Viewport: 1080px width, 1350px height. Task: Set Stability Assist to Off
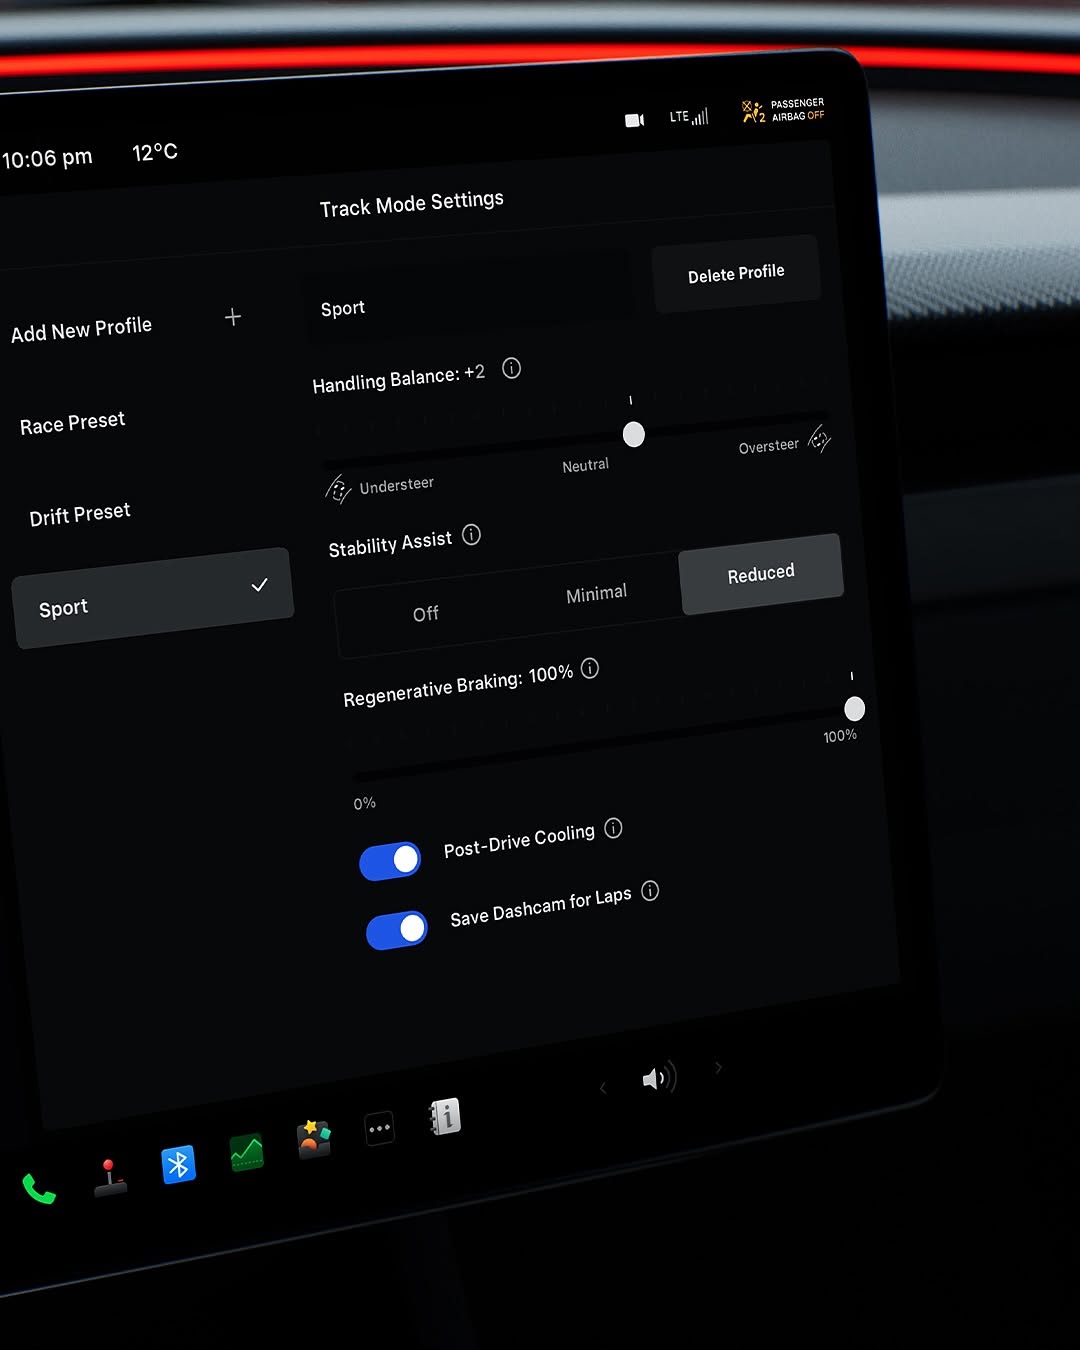[x=426, y=613]
